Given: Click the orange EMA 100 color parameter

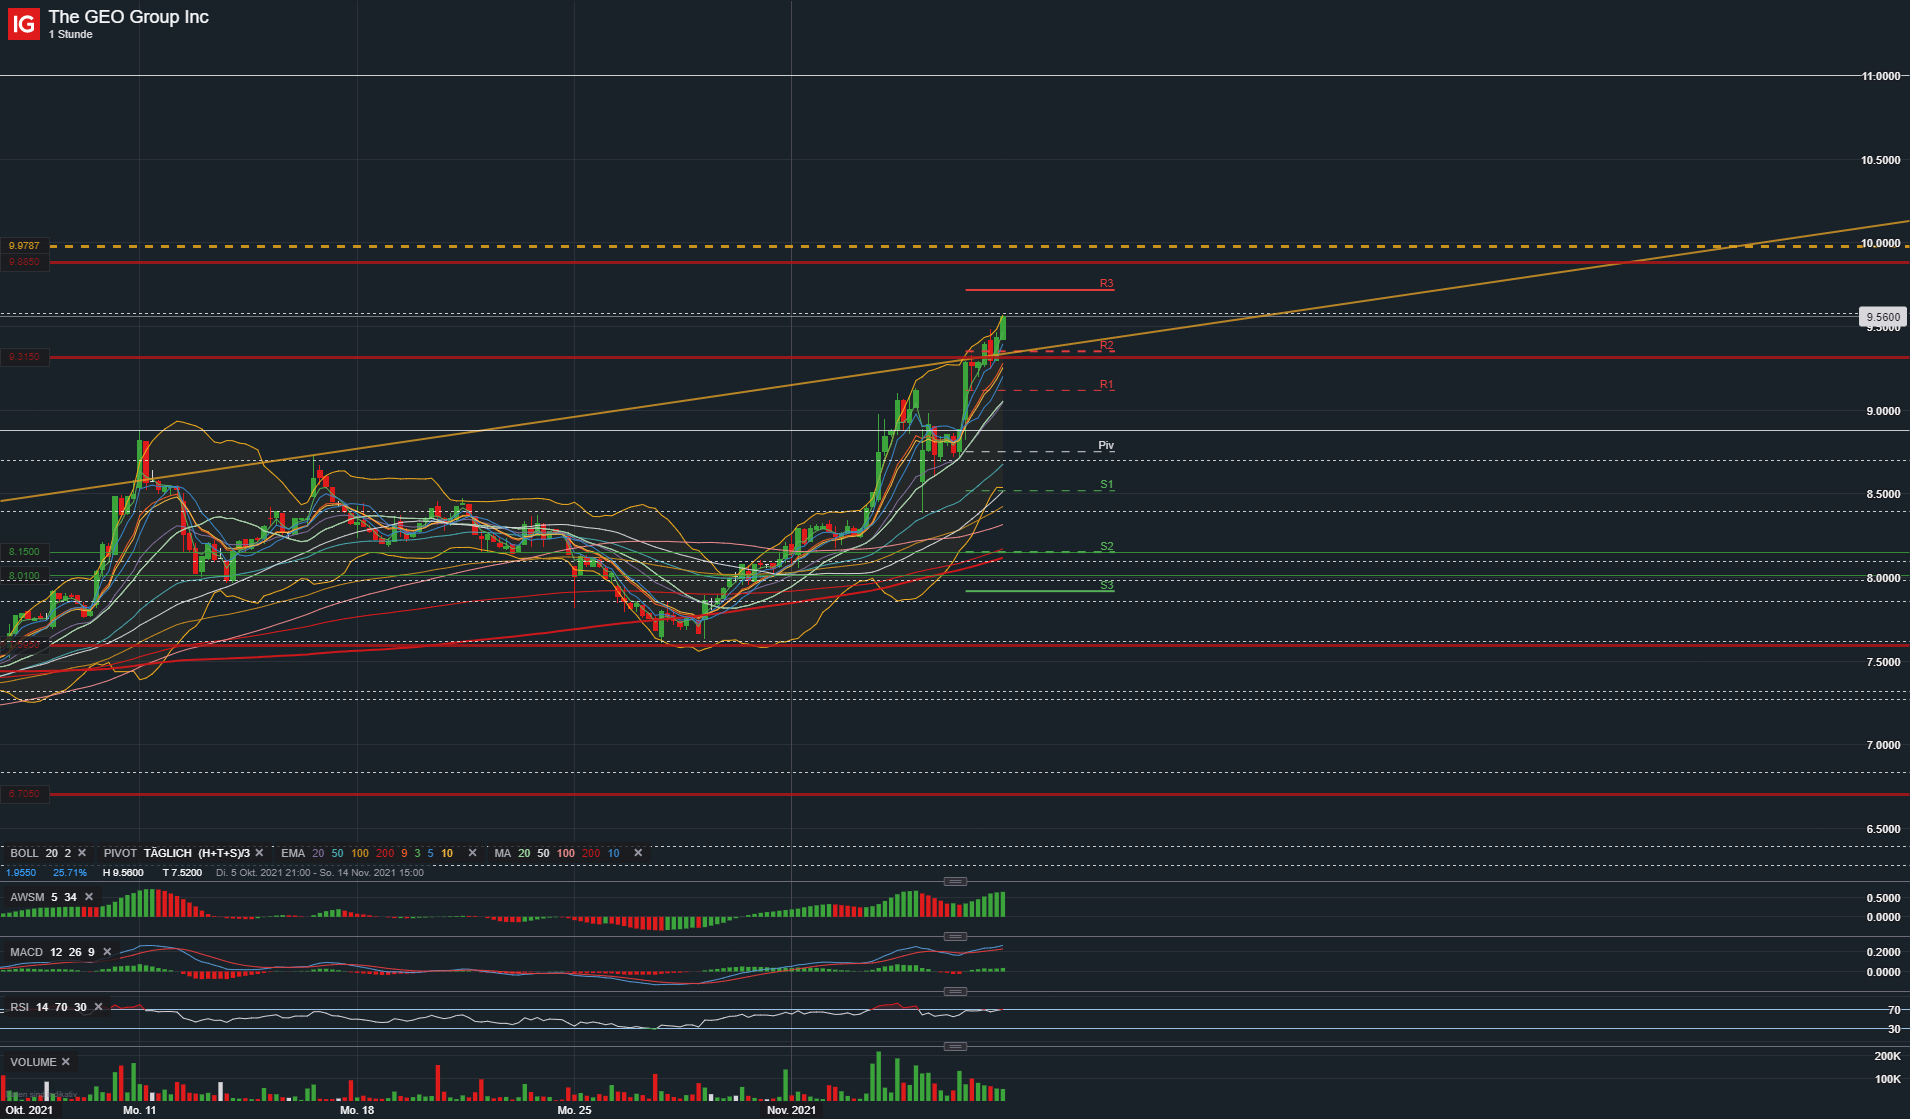Looking at the screenshot, I should click(359, 853).
